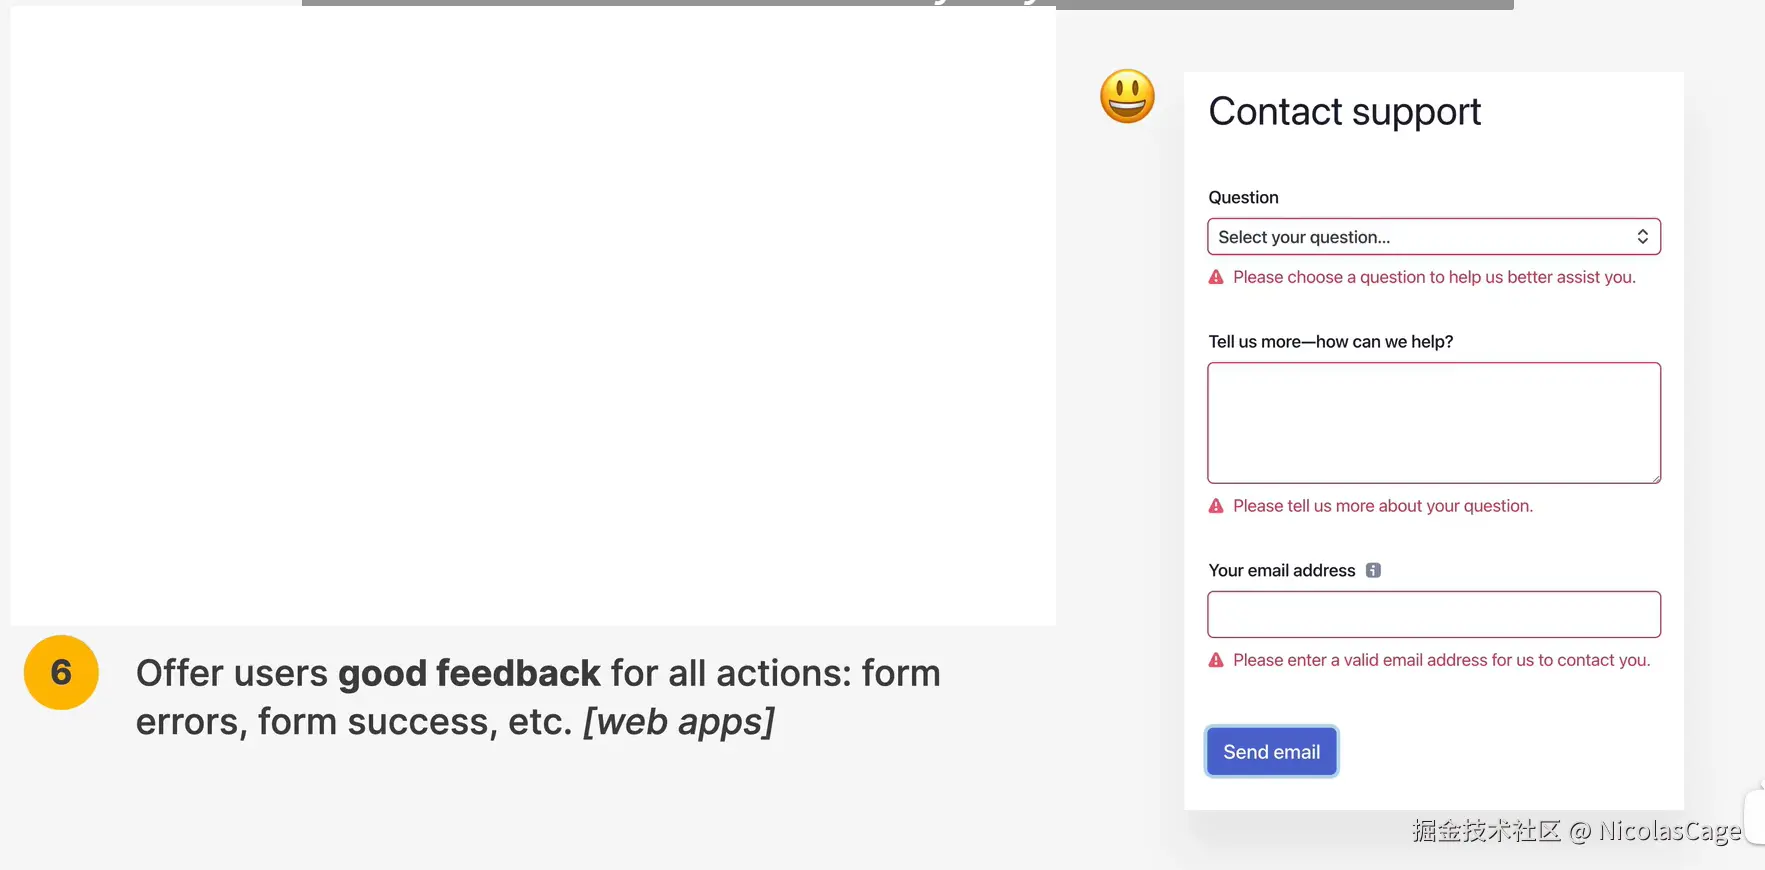The width and height of the screenshot is (1765, 870).
Task: Focus the 'Tell us more' textarea
Action: pyautogui.click(x=1433, y=423)
